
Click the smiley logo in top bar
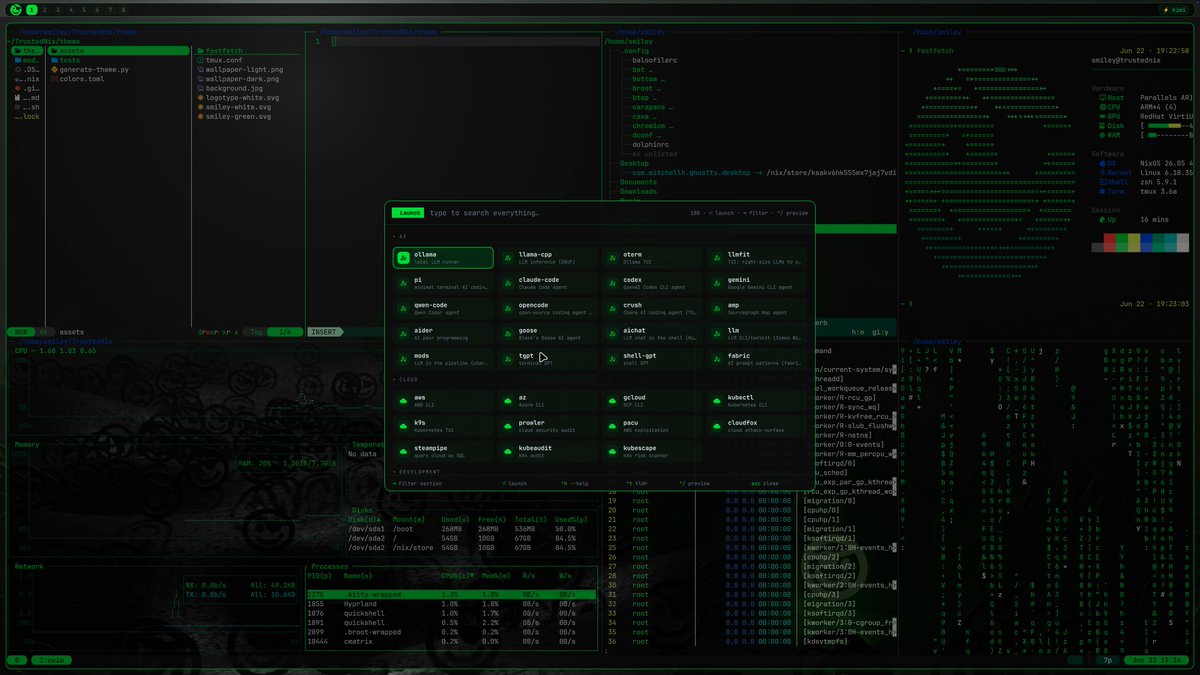click(x=18, y=9)
